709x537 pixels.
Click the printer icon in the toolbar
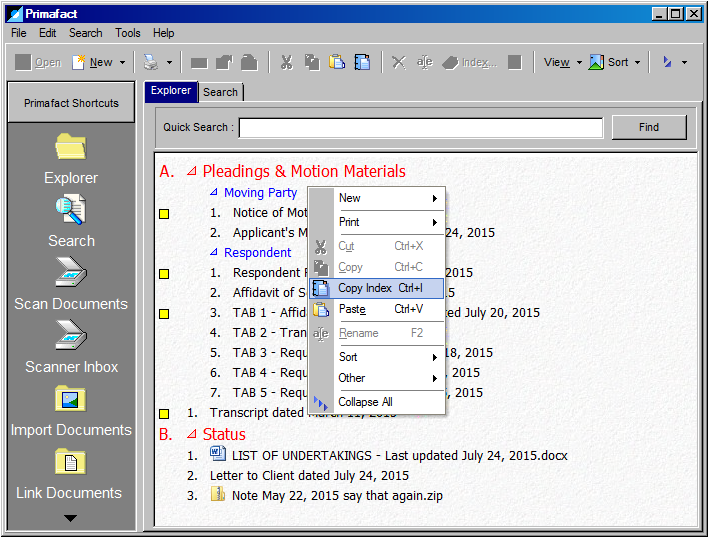coord(151,62)
